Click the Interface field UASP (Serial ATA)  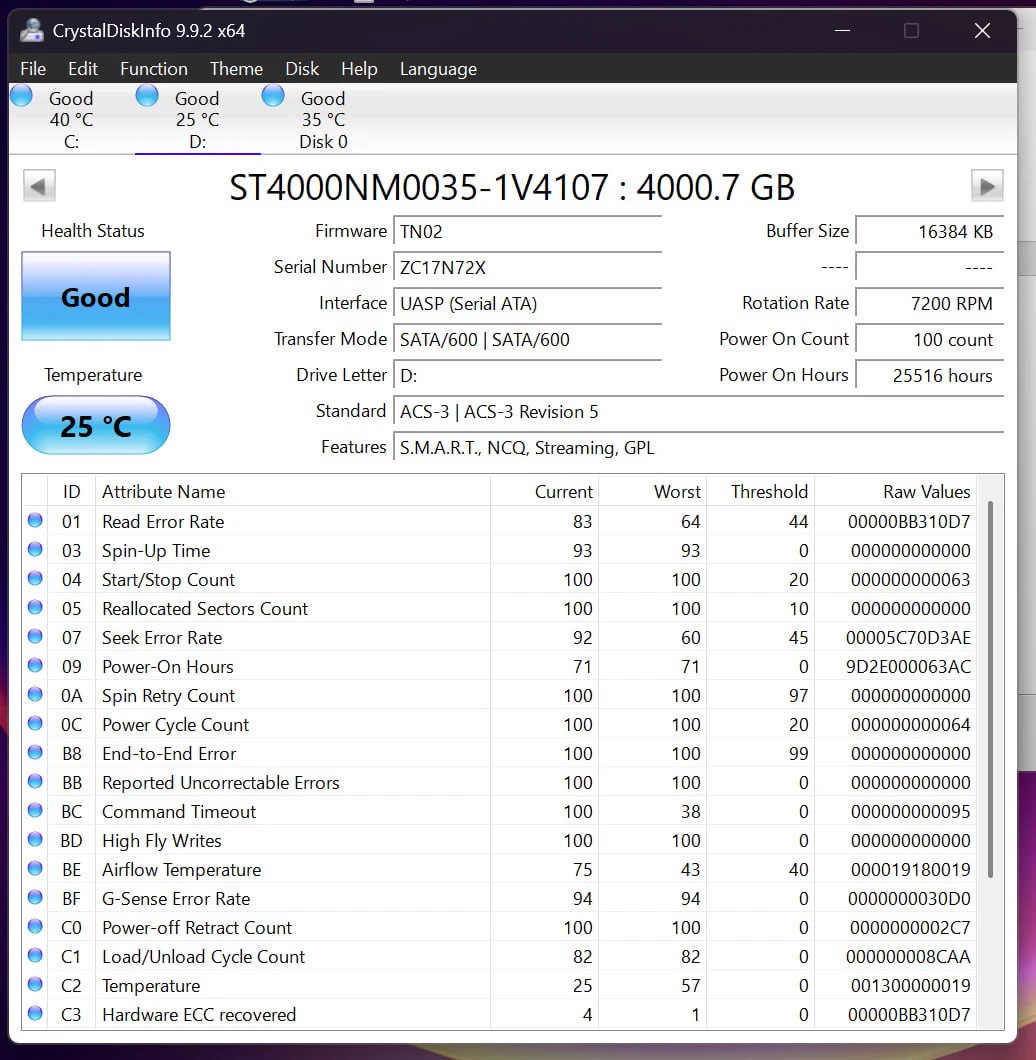pyautogui.click(x=527, y=304)
